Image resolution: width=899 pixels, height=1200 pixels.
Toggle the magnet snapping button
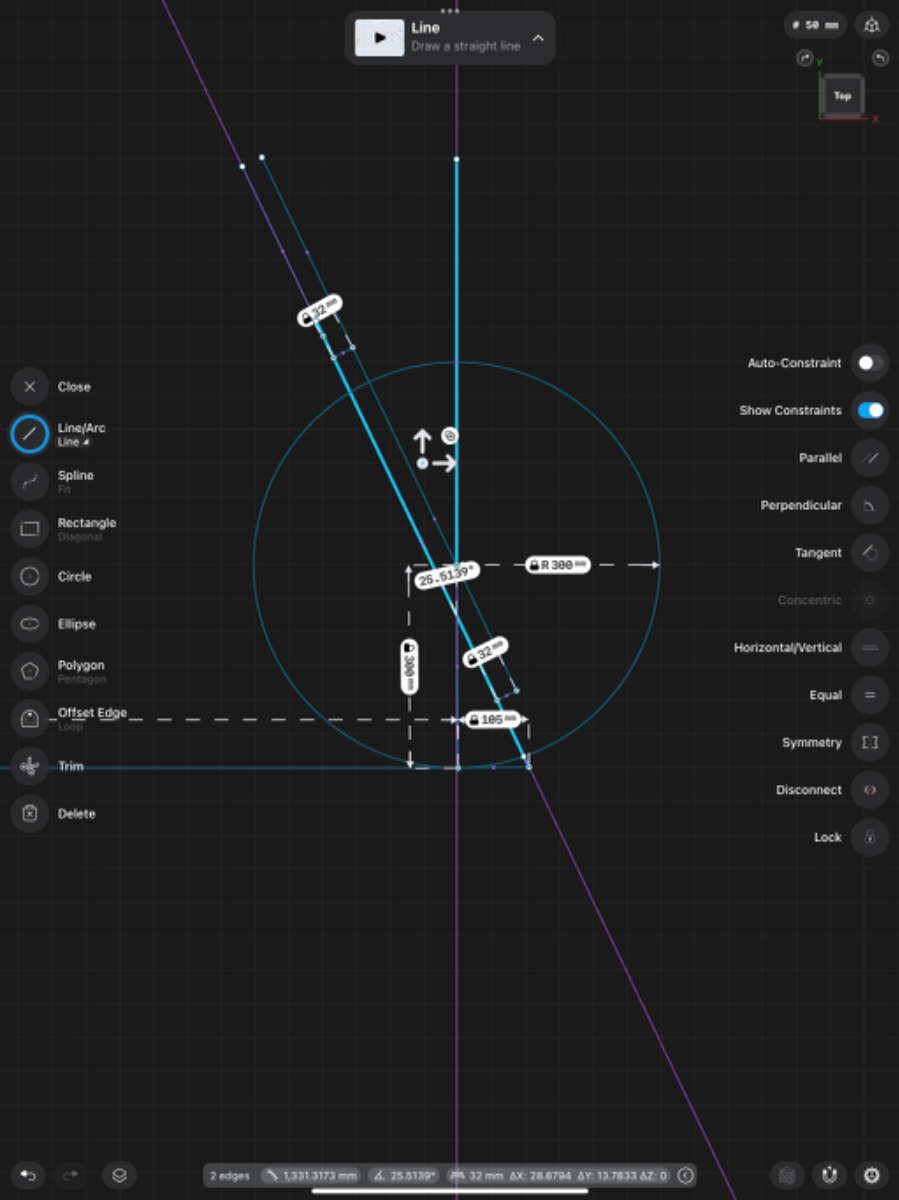click(x=829, y=1175)
